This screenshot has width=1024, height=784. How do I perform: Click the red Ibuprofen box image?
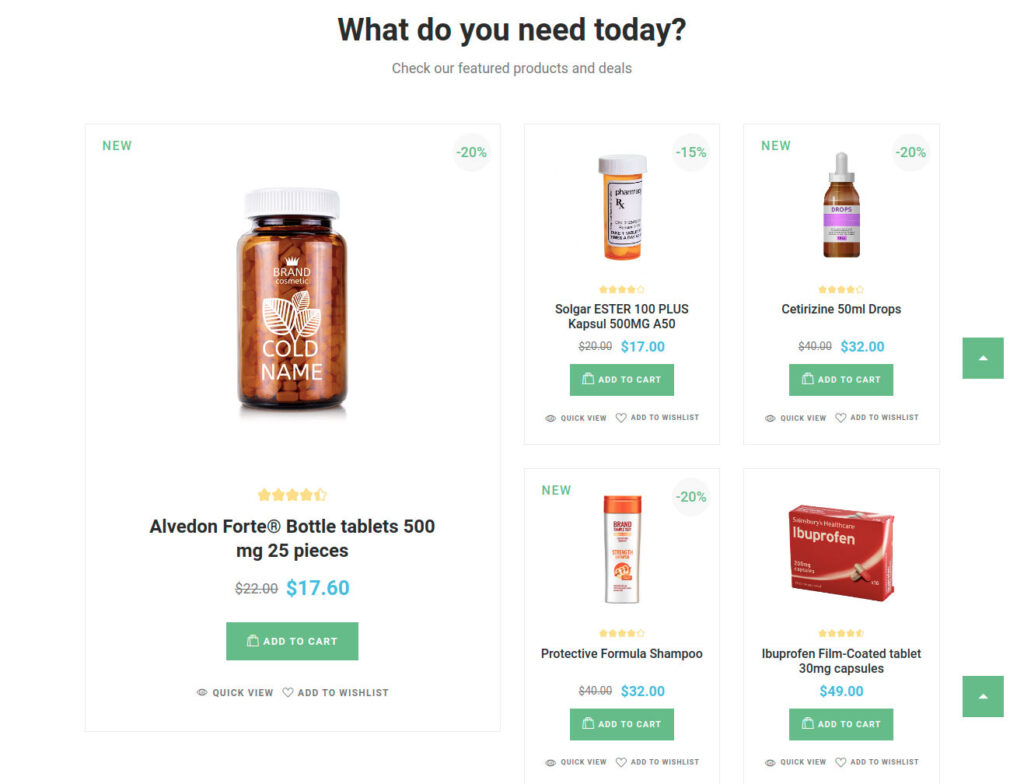pos(841,553)
